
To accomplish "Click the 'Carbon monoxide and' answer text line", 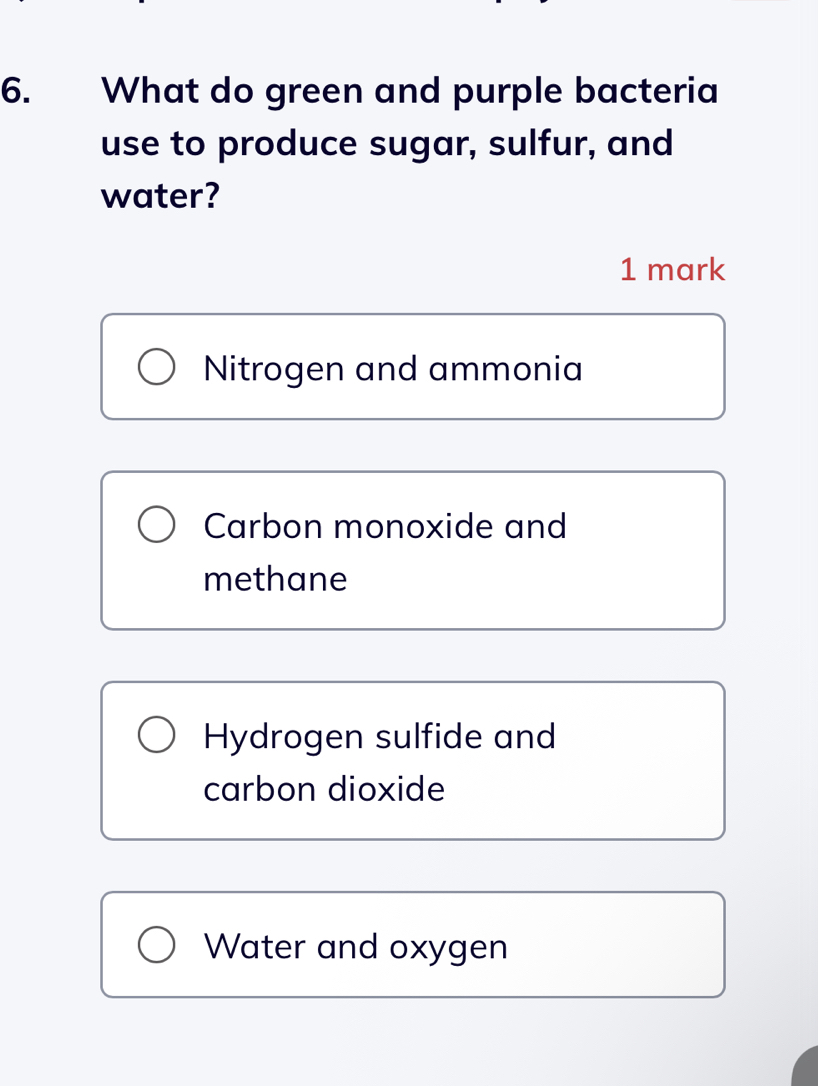I will click(x=385, y=526).
